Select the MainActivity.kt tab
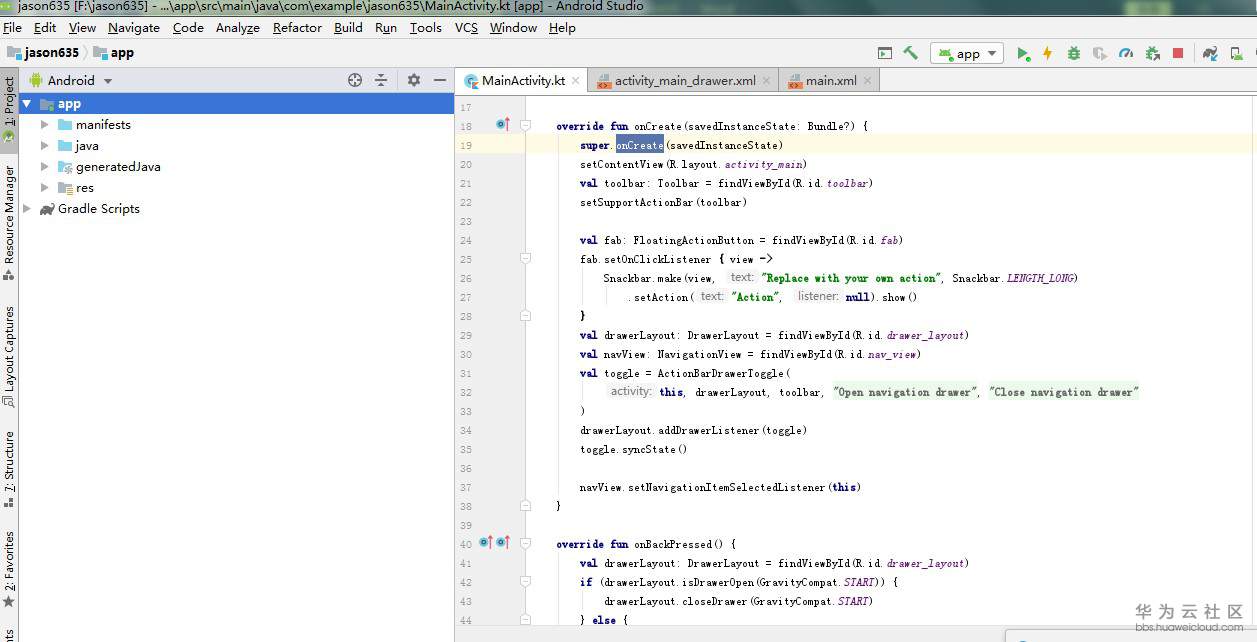The image size is (1257, 642). coord(523,81)
